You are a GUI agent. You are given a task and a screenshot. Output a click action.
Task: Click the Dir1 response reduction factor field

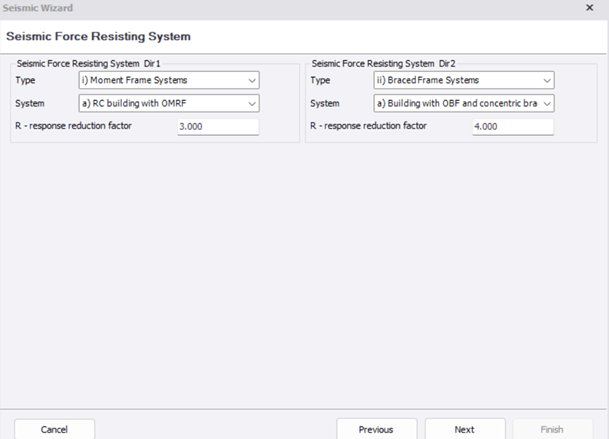(x=218, y=127)
